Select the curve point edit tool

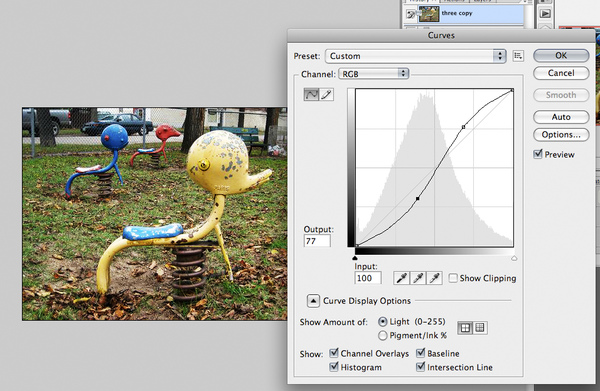coord(311,94)
